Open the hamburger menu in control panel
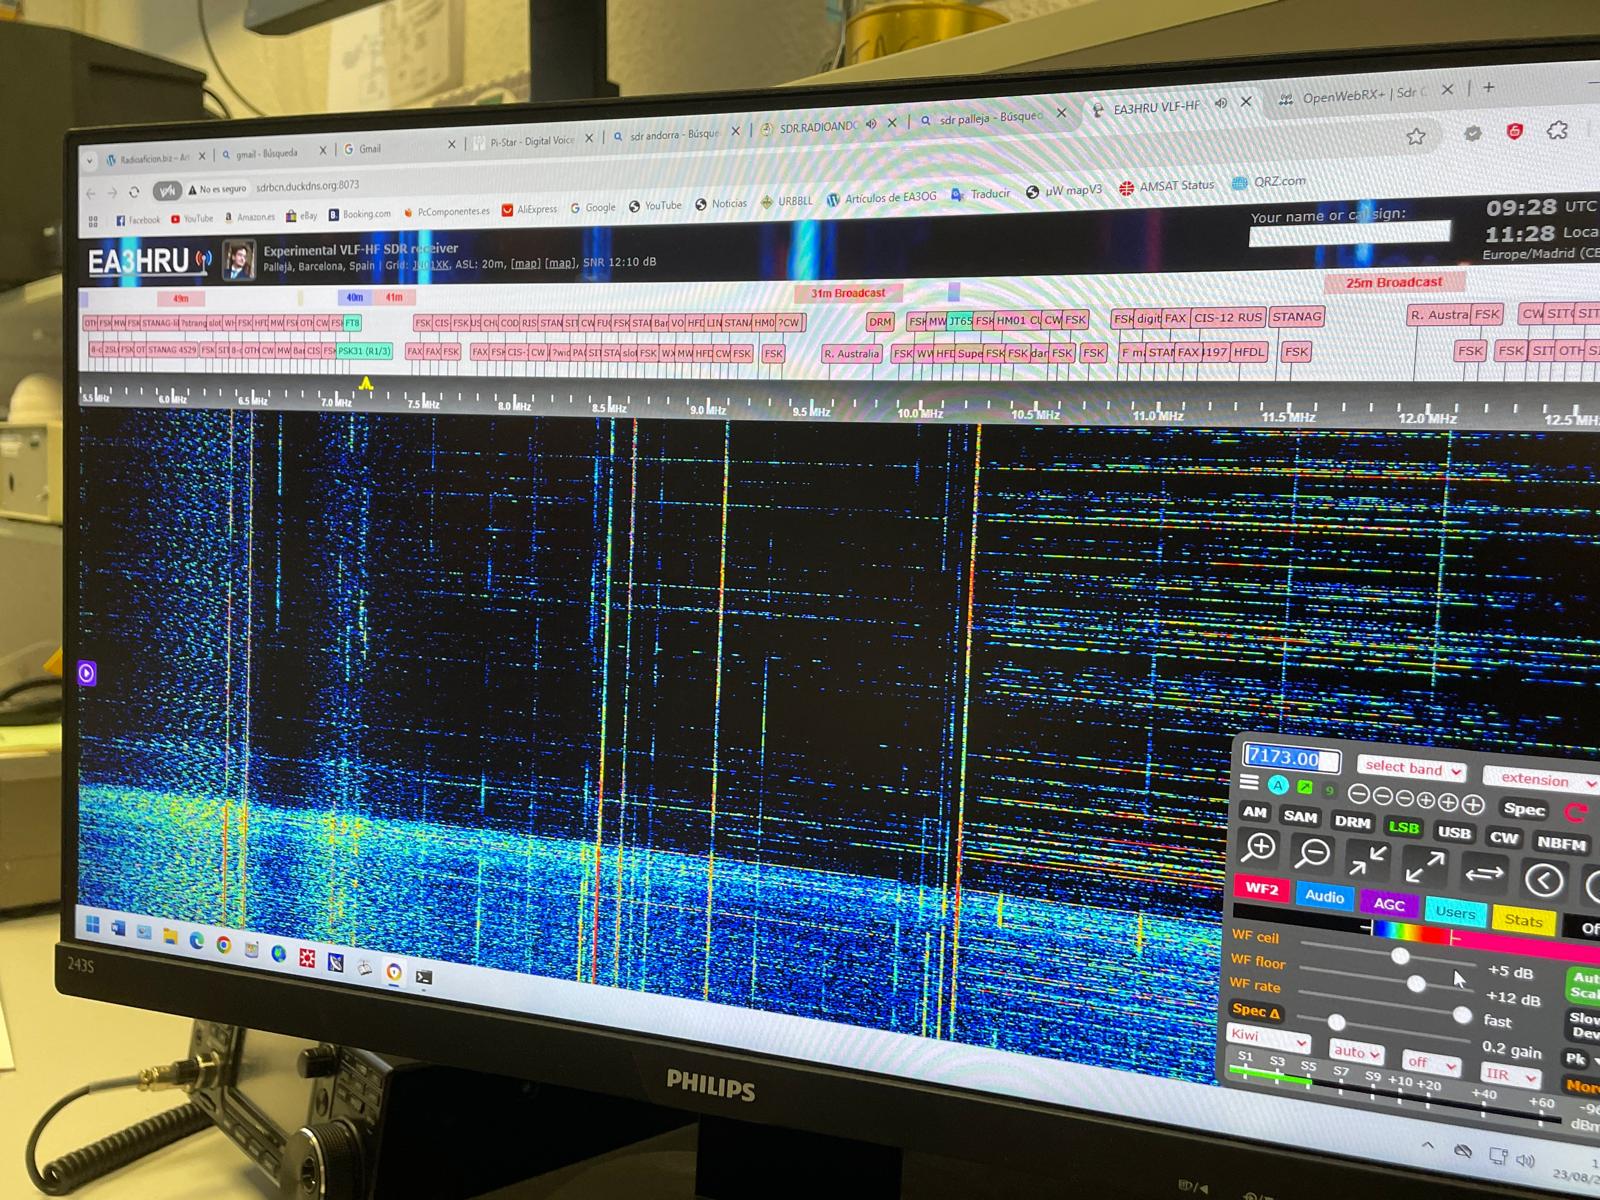This screenshot has height=1200, width=1600. (x=1250, y=783)
